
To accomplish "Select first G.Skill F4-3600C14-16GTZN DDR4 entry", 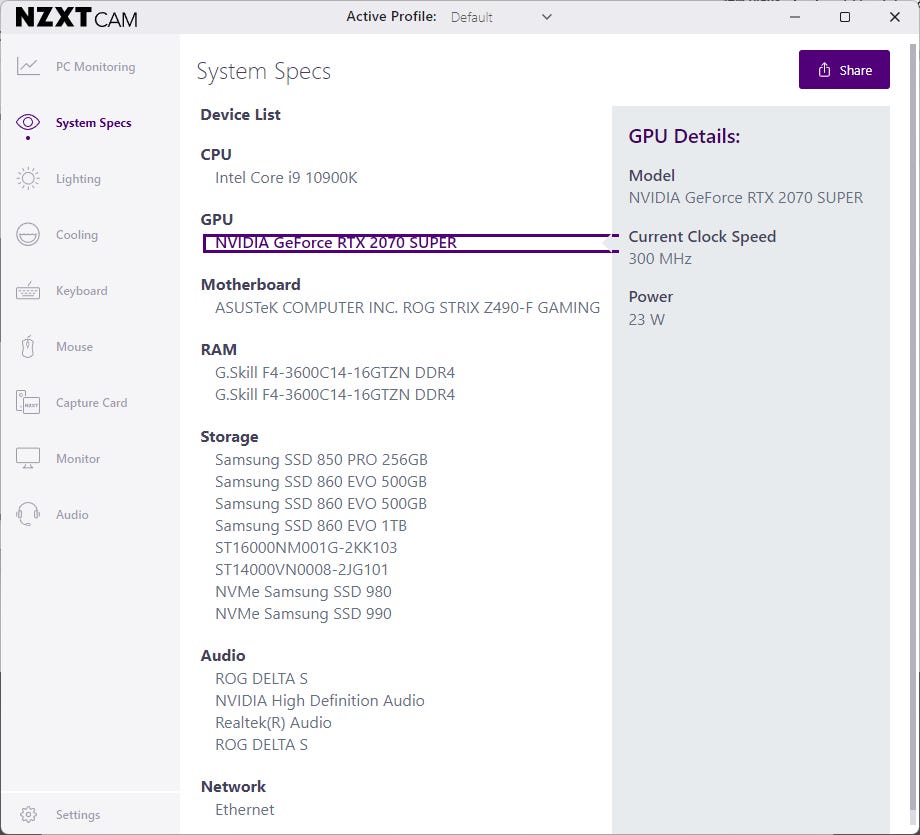I will tap(334, 373).
